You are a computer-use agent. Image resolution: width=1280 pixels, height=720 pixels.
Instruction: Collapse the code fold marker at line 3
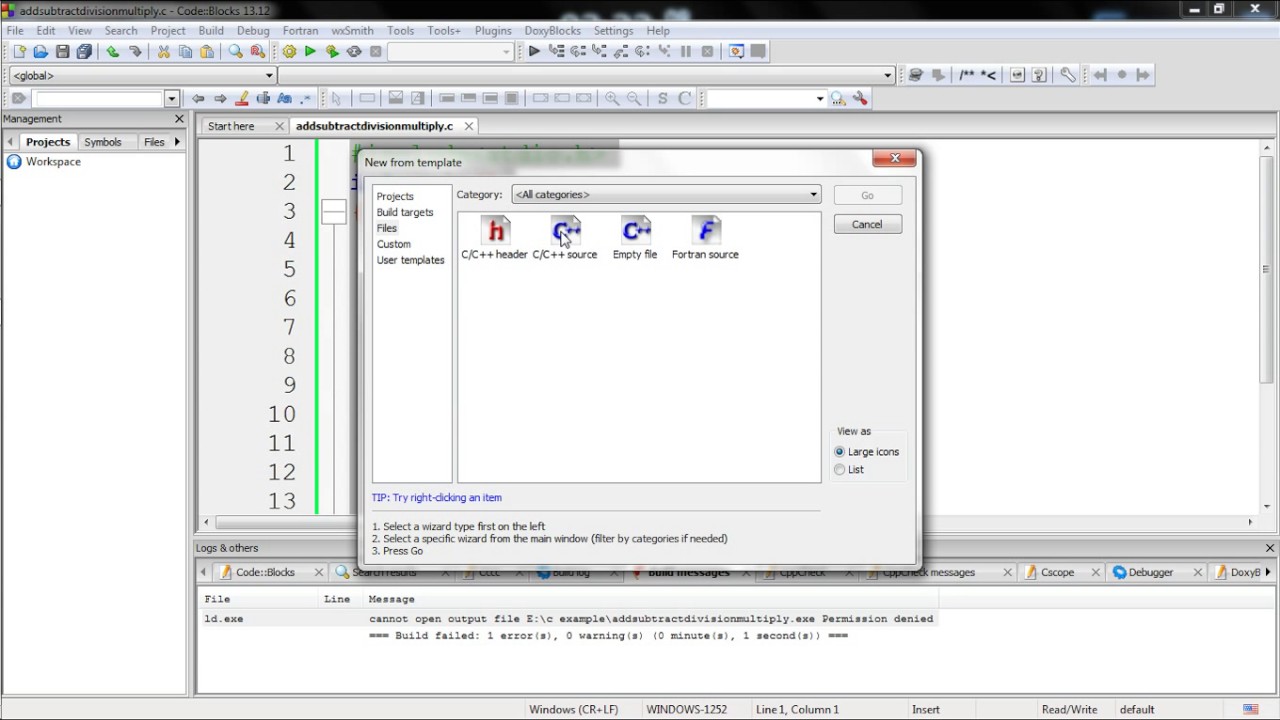click(333, 211)
